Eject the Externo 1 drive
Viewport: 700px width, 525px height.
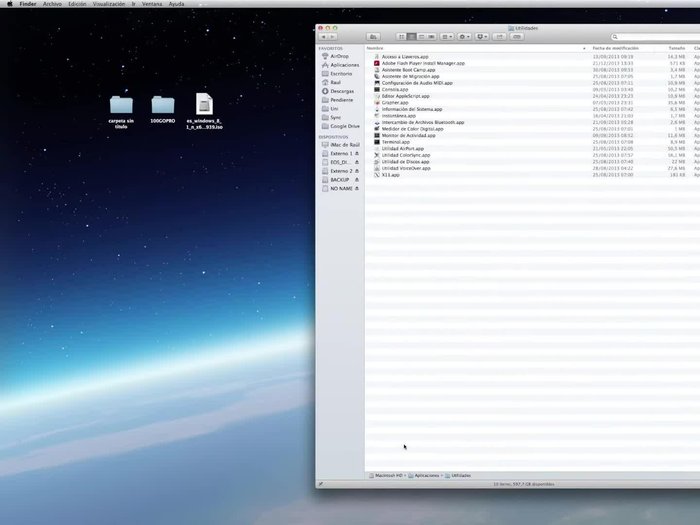[x=358, y=153]
